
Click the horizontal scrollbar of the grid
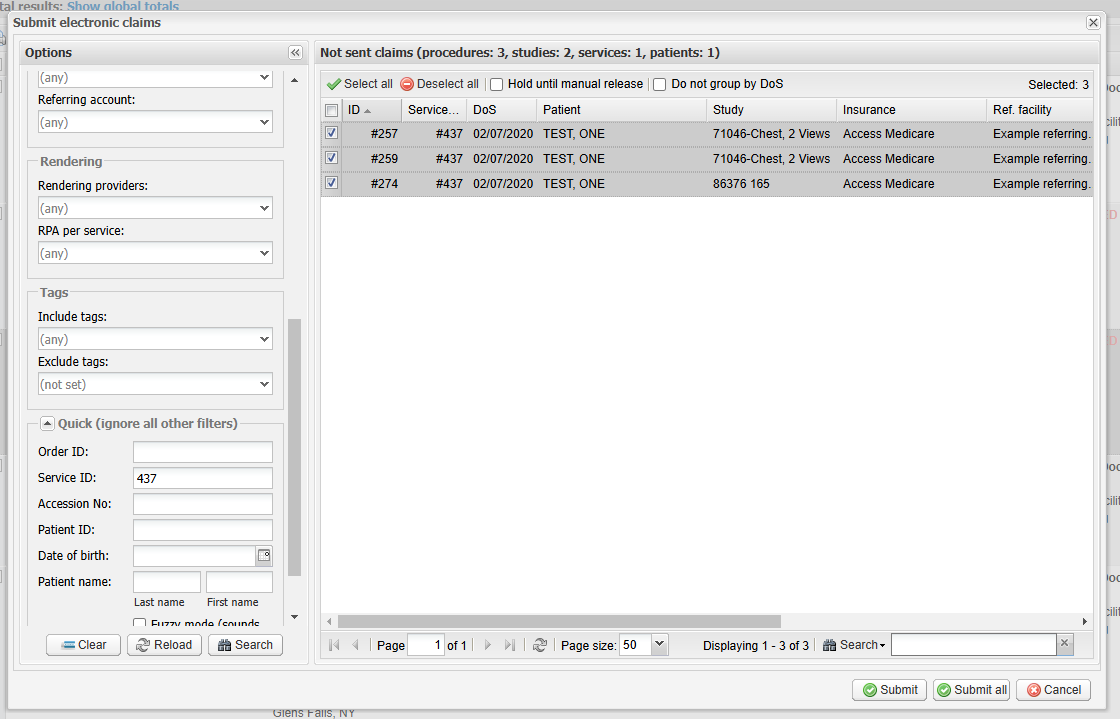[x=560, y=621]
